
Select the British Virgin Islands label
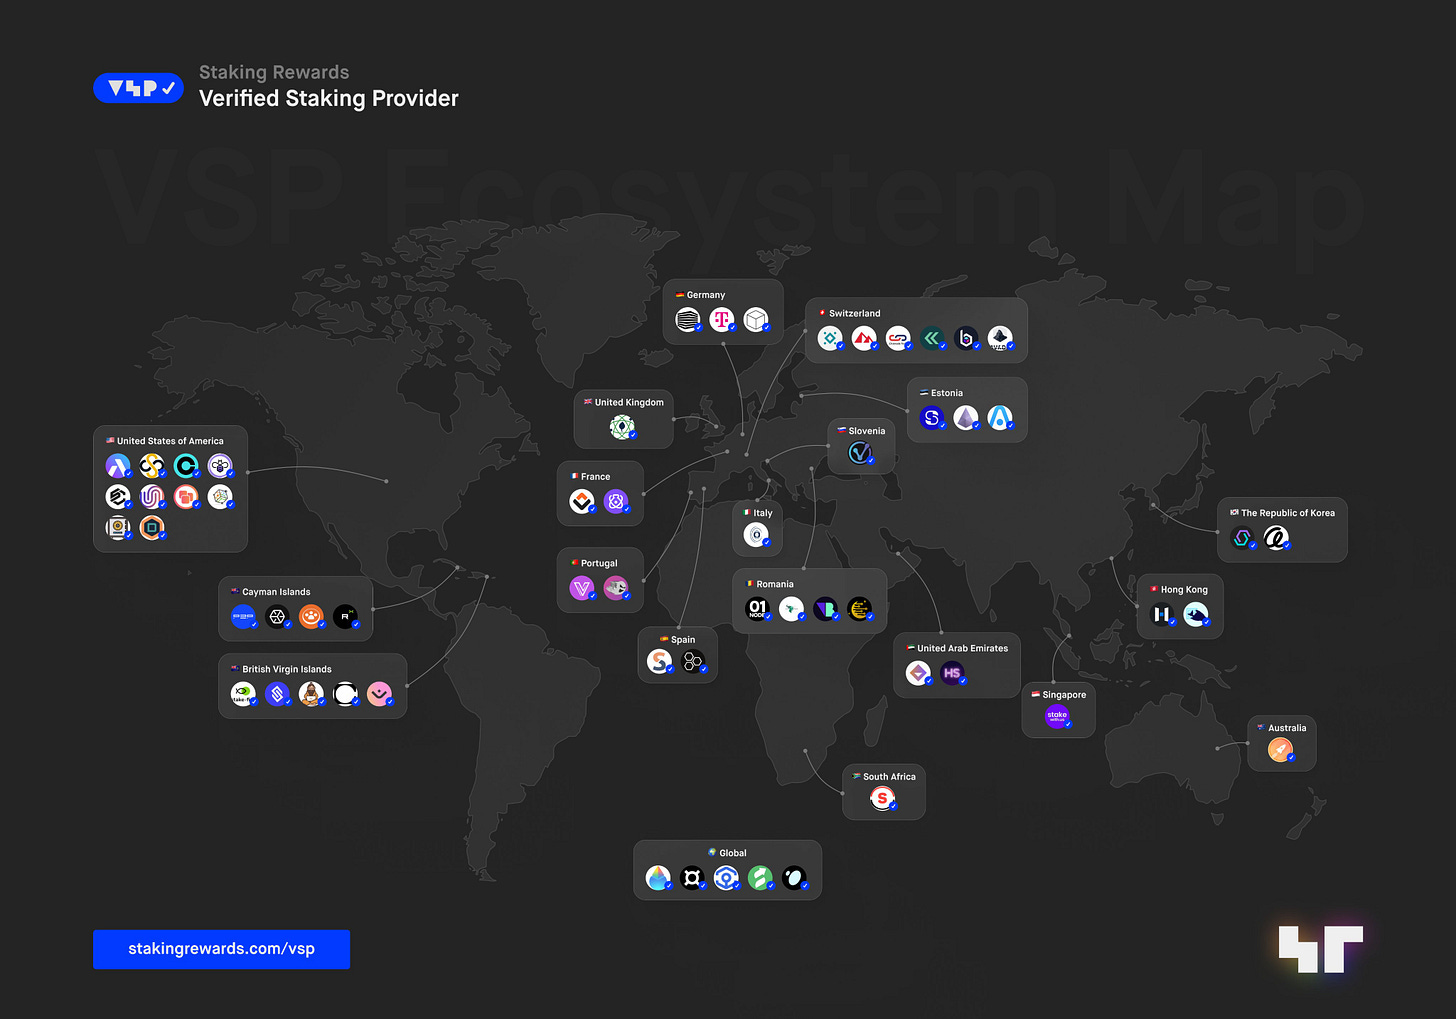[x=287, y=669]
